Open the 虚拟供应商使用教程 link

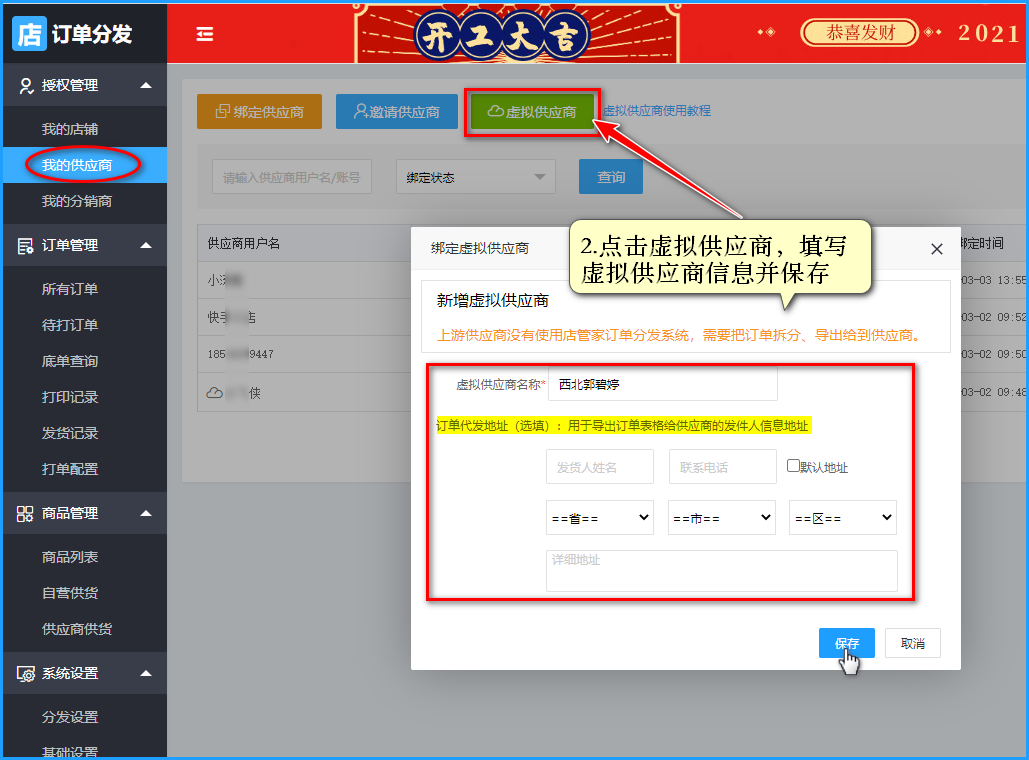point(657,111)
